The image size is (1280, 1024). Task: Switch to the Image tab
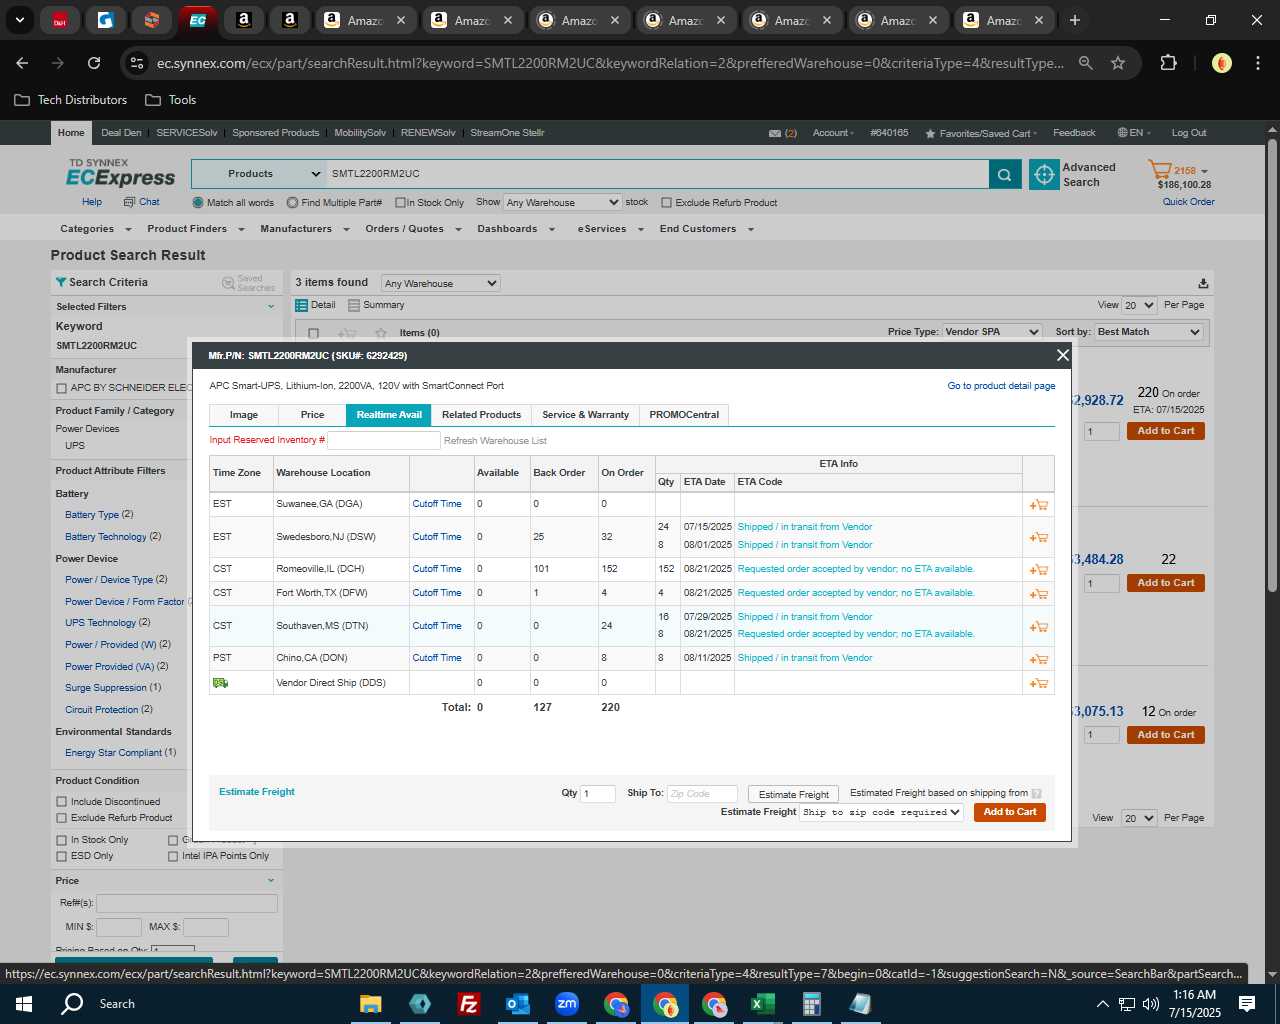coord(243,415)
